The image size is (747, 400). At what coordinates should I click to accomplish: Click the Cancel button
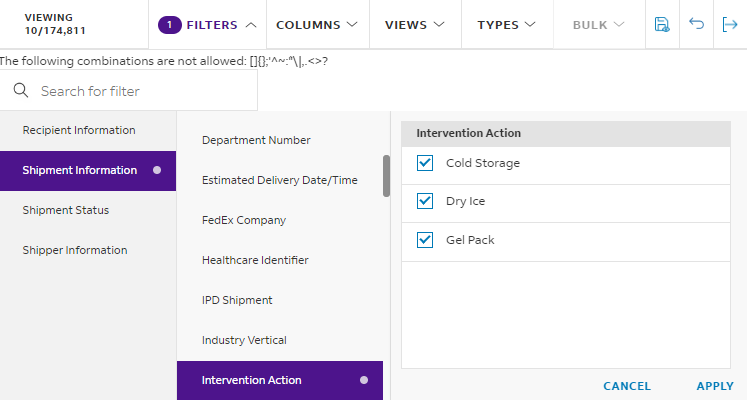[627, 386]
